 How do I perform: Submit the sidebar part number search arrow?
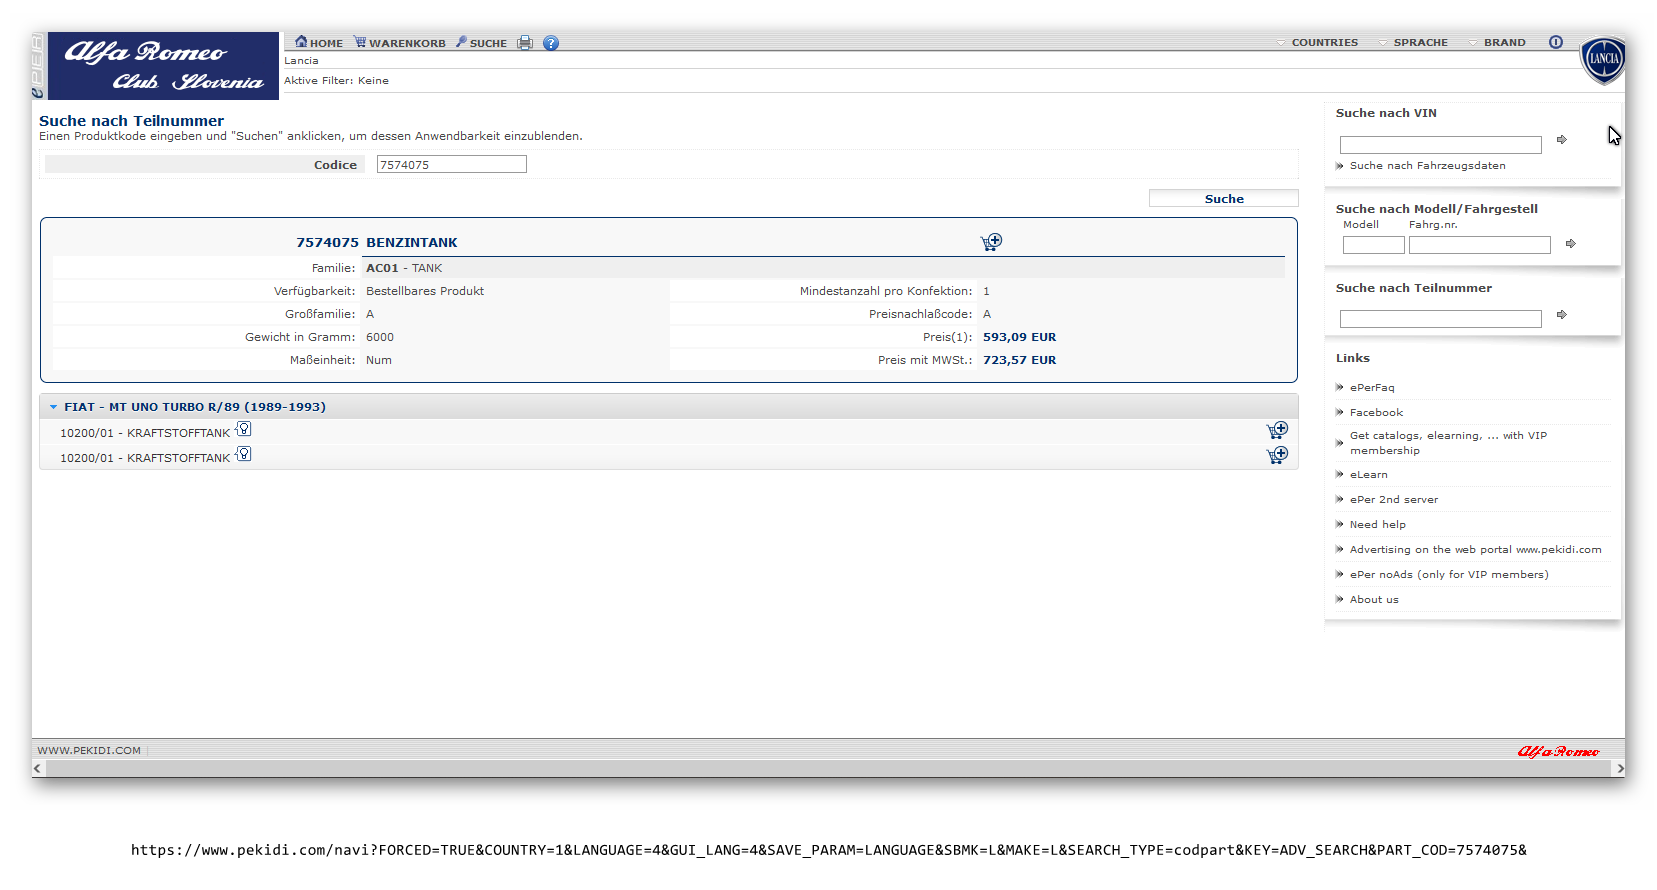point(1561,315)
